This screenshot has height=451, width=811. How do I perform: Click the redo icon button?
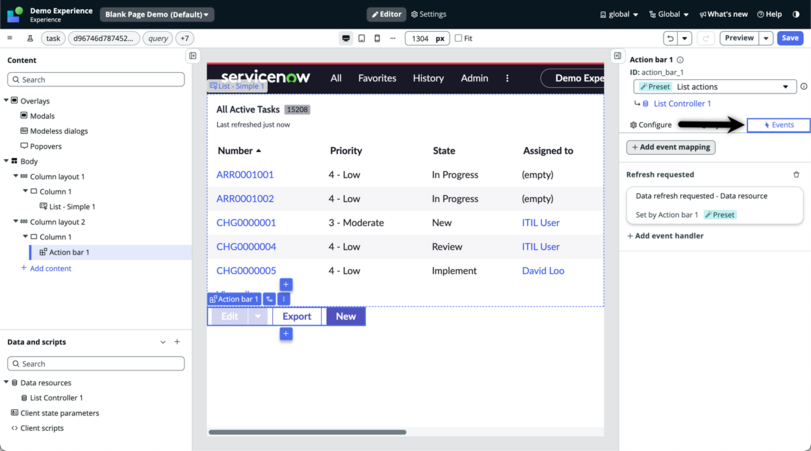pyautogui.click(x=705, y=38)
